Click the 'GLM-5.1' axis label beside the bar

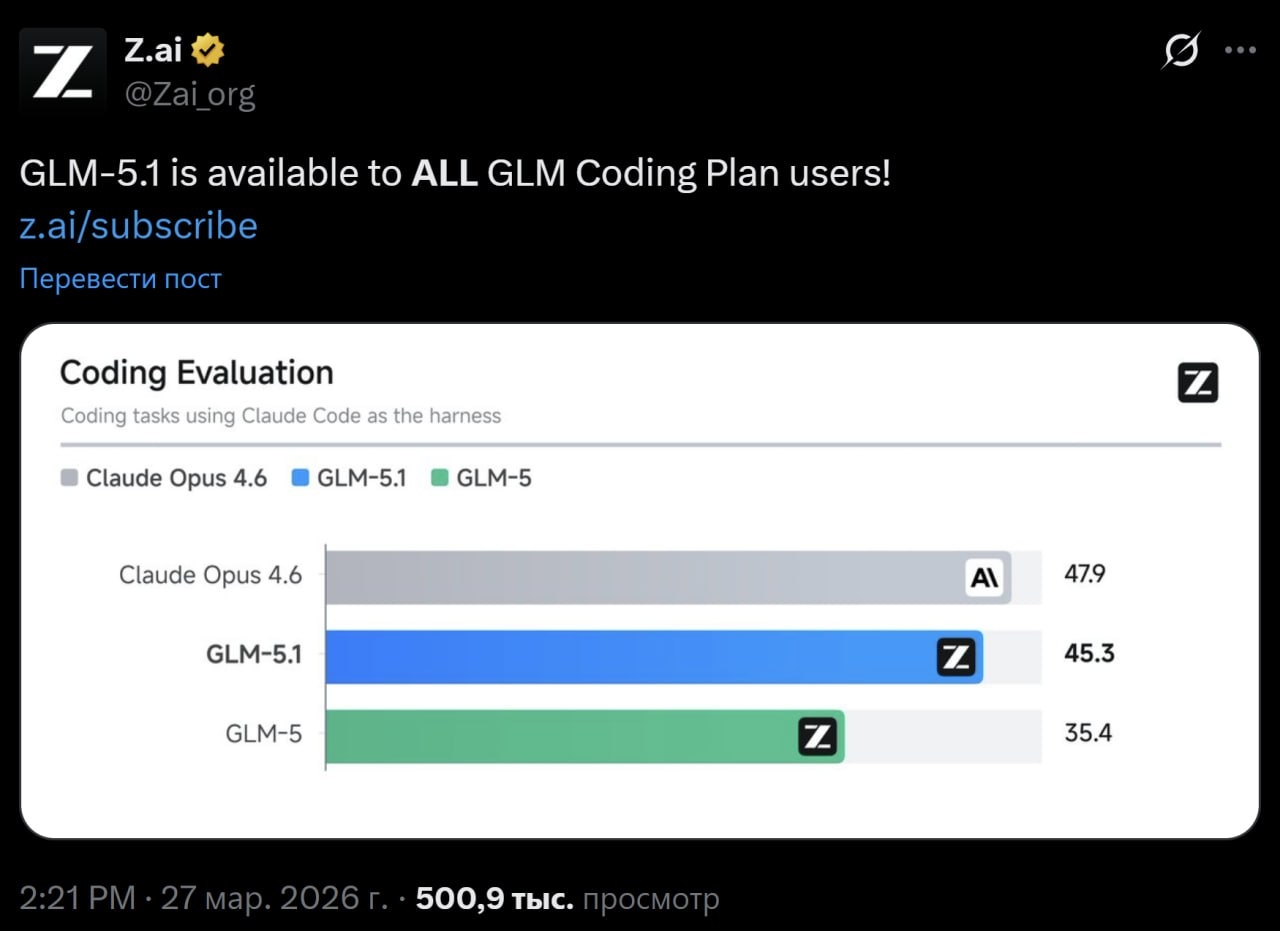pyautogui.click(x=253, y=654)
